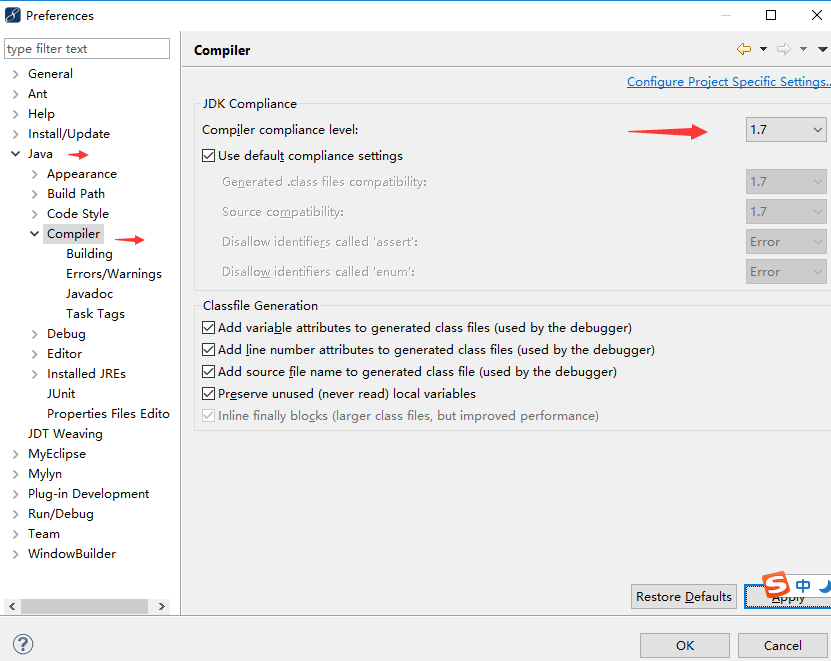Click the 'type filter text' field

(86, 48)
